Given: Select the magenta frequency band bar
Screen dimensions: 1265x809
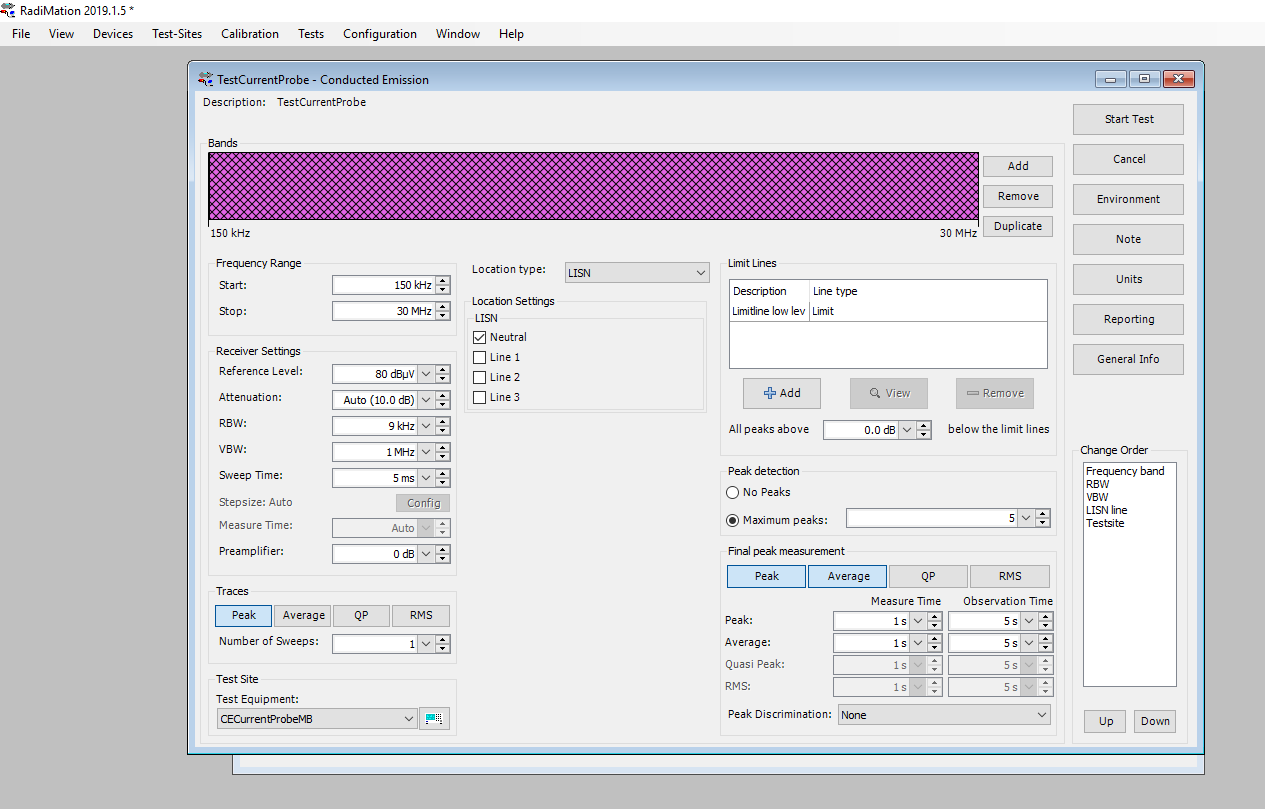Looking at the screenshot, I should click(593, 187).
